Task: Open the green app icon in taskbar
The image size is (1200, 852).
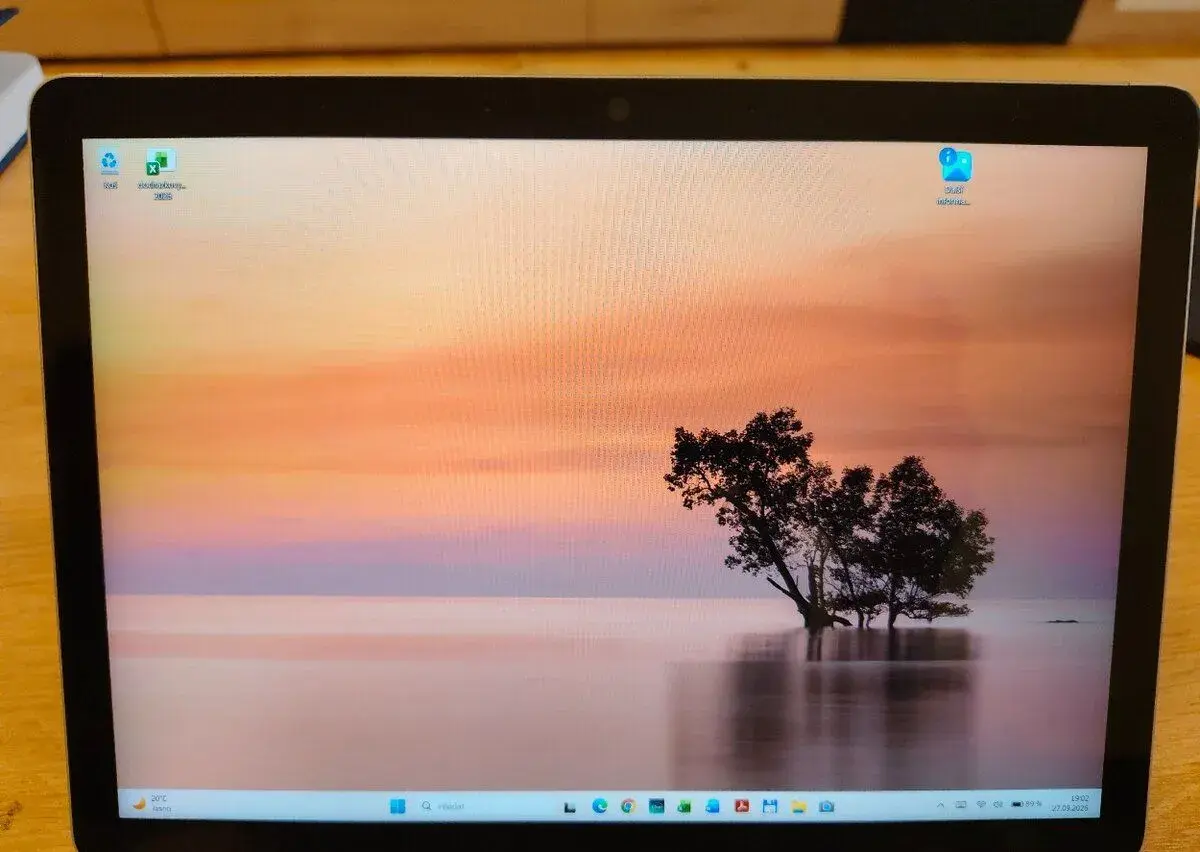Action: click(685, 806)
